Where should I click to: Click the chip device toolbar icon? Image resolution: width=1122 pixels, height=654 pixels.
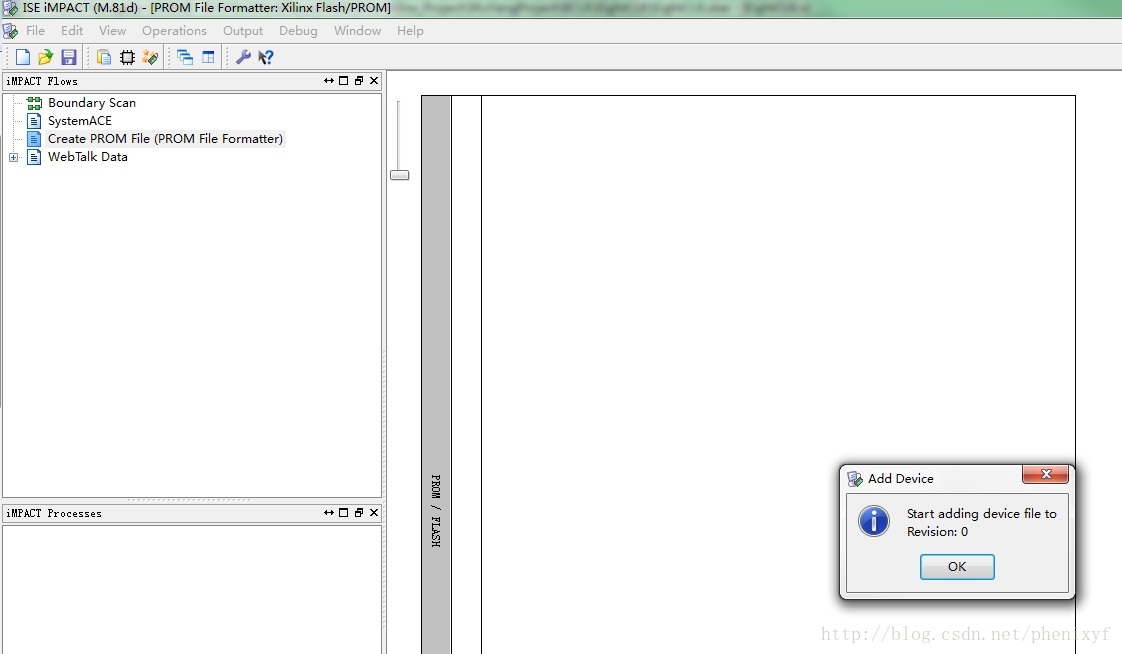(x=127, y=57)
